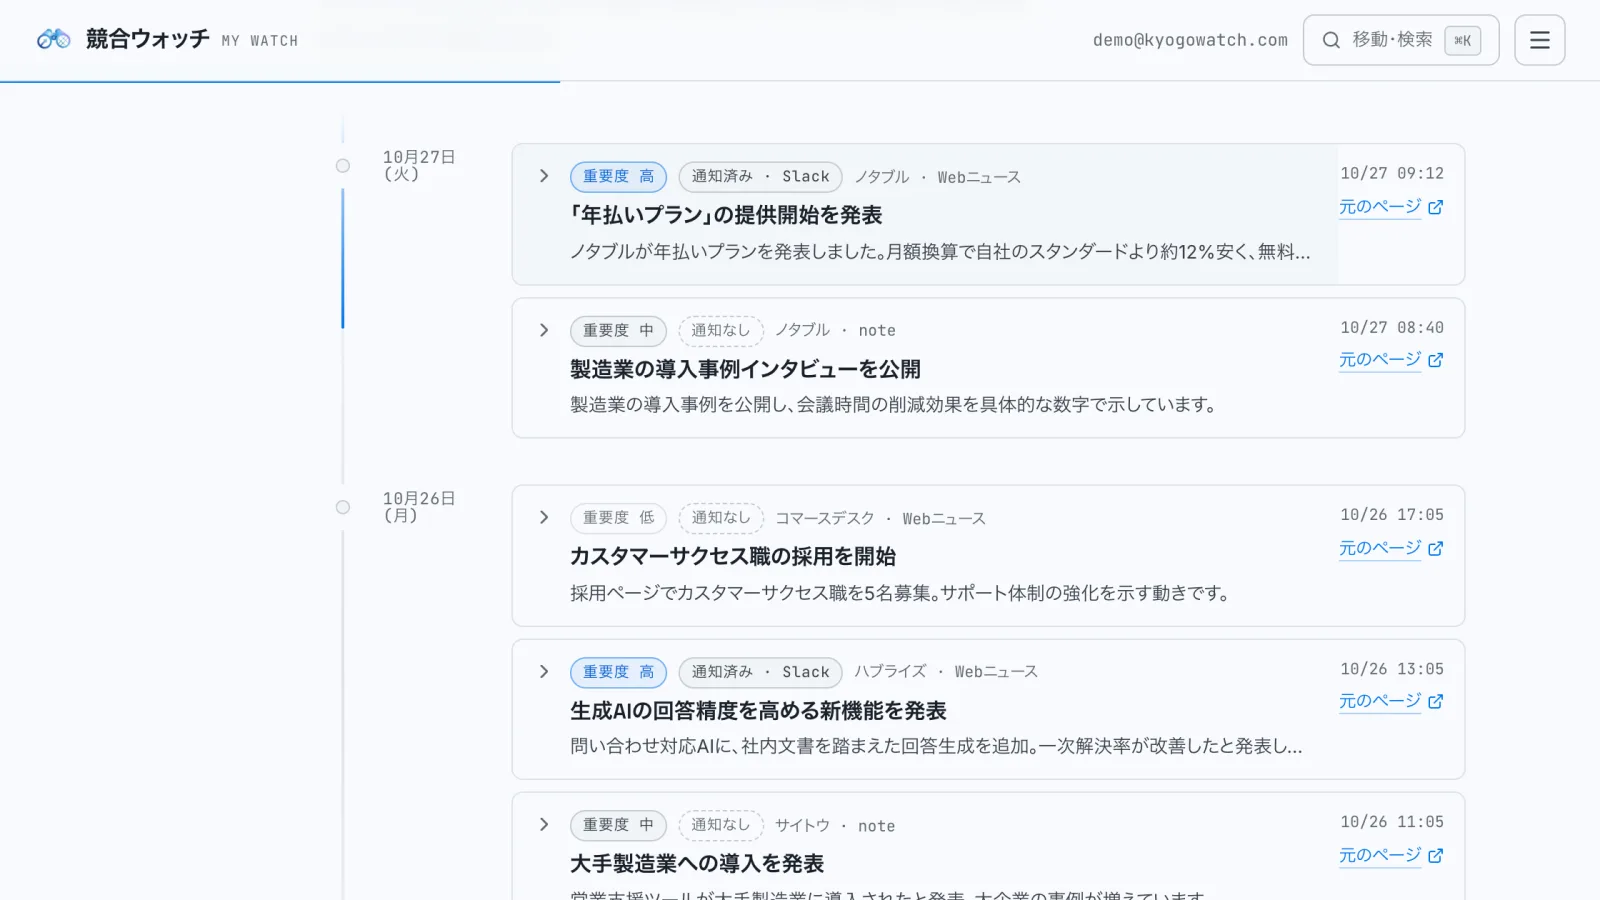Expand the 大手製造業への導入 entry chevron
The image size is (1600, 900).
[544, 824]
